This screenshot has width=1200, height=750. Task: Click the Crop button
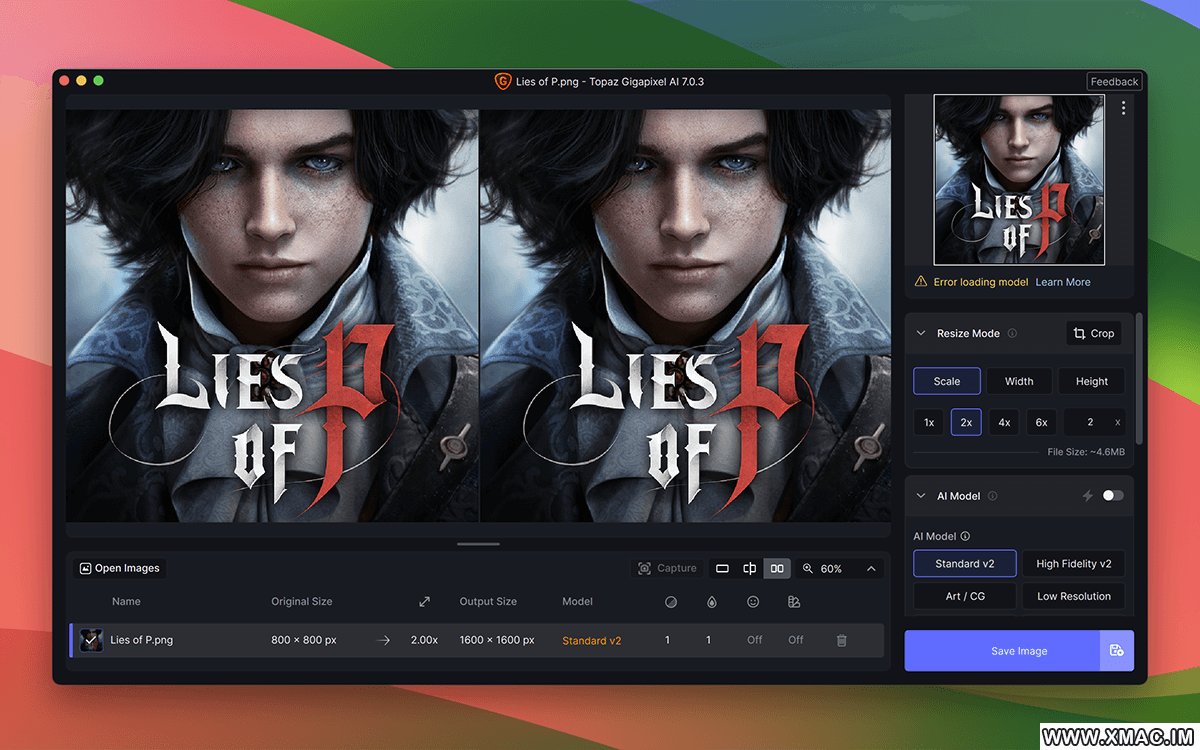(1093, 333)
